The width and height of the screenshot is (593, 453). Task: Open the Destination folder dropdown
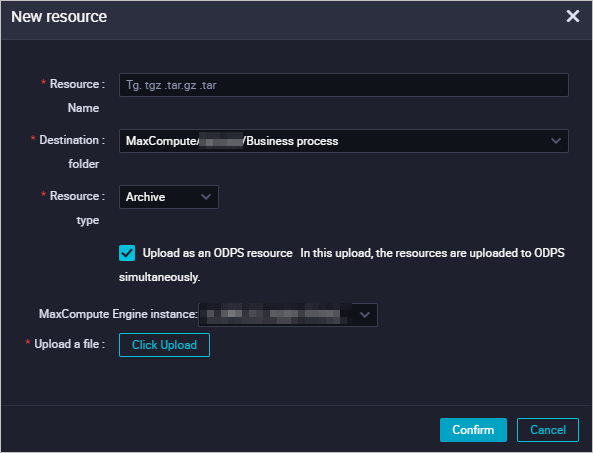(x=343, y=141)
